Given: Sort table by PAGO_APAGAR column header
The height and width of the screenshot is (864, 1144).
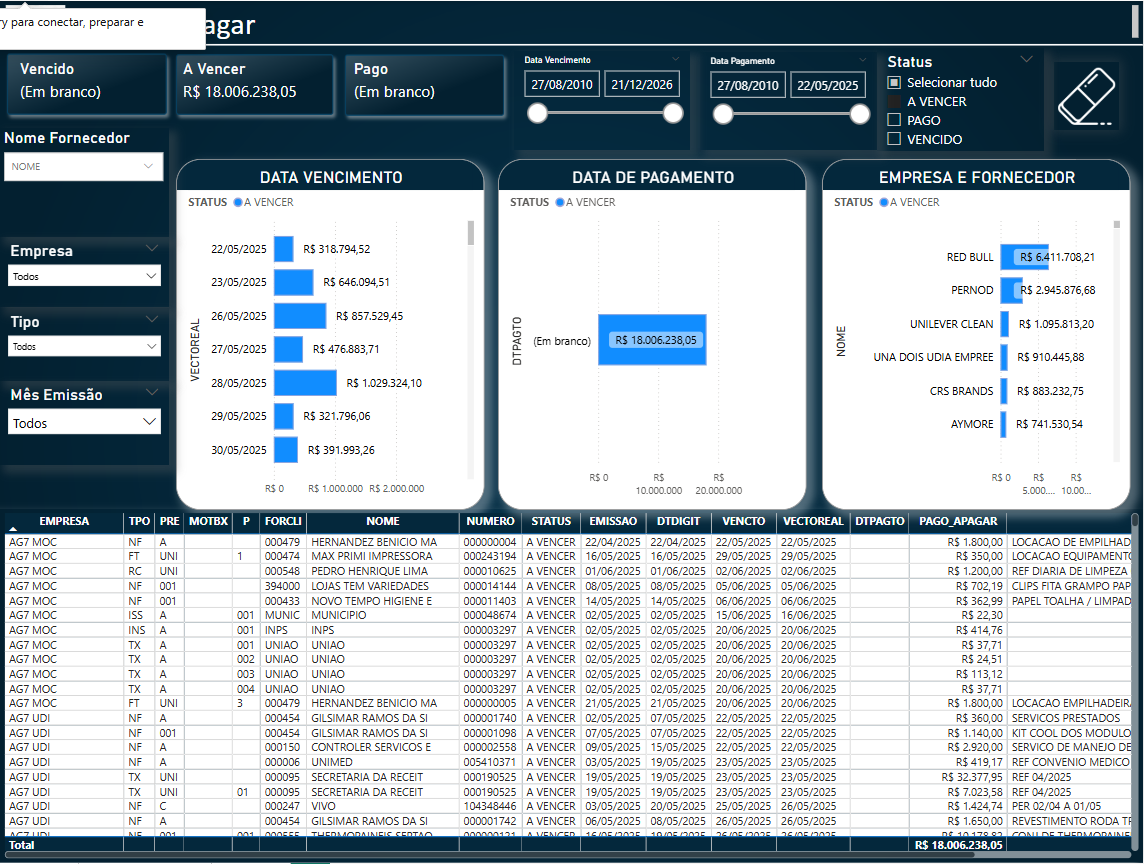Looking at the screenshot, I should click(x=958, y=522).
